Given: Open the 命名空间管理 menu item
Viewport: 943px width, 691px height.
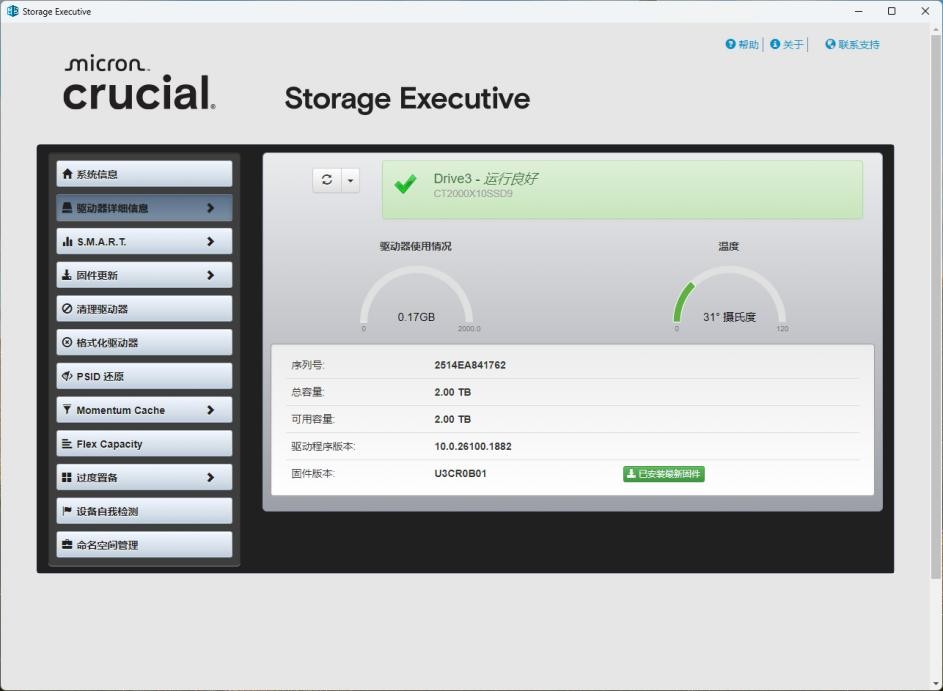Looking at the screenshot, I should point(144,544).
